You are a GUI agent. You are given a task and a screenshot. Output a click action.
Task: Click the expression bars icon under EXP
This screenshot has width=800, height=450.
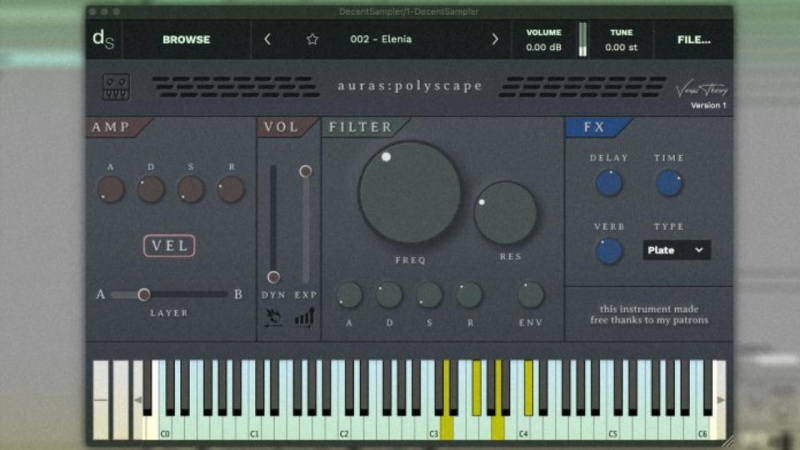[305, 317]
